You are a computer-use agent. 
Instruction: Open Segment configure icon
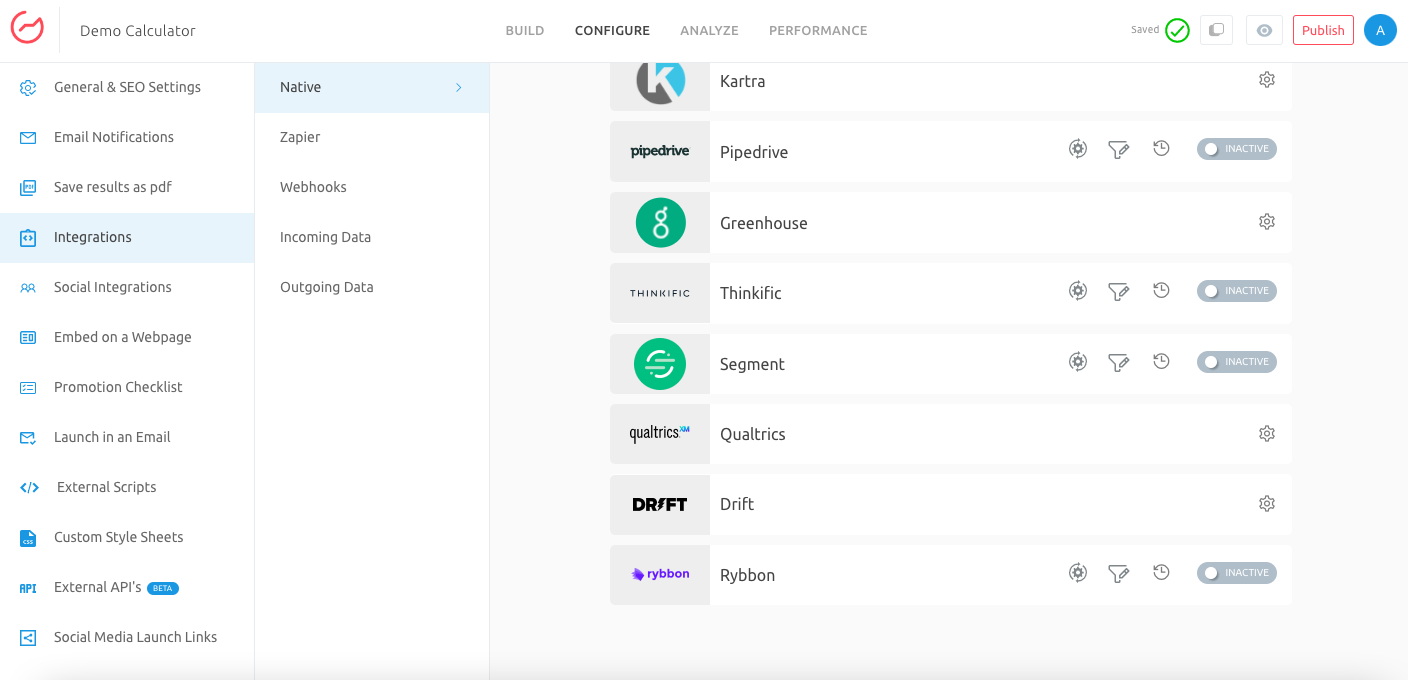[x=1078, y=362]
